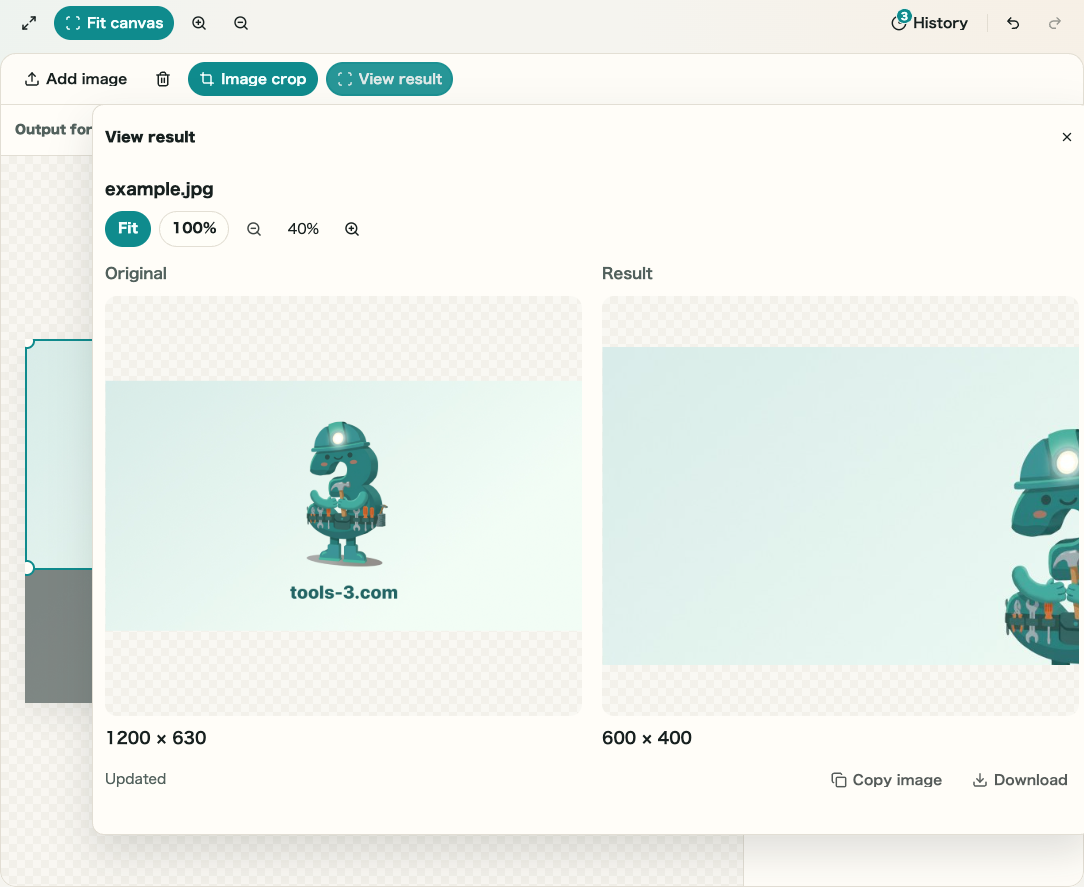Download the cropped result image
Image resolution: width=1084 pixels, height=887 pixels.
[1020, 780]
